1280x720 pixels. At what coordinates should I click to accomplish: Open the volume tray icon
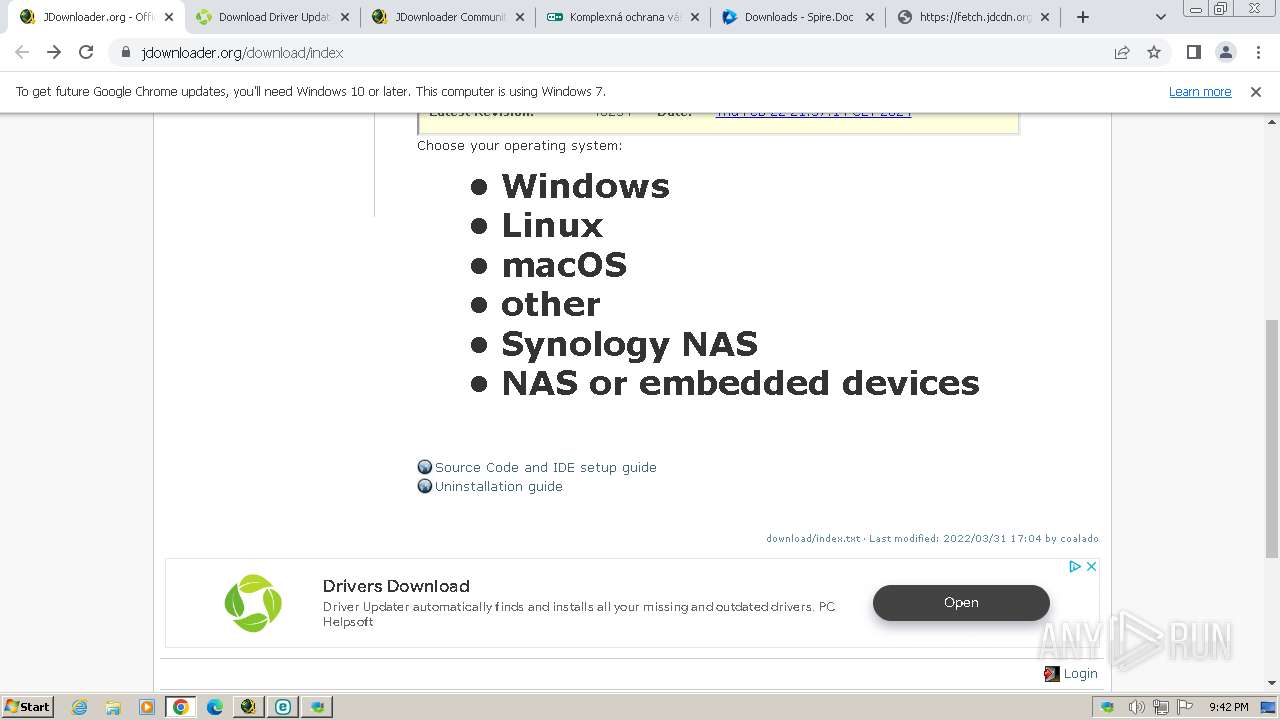click(x=1136, y=707)
